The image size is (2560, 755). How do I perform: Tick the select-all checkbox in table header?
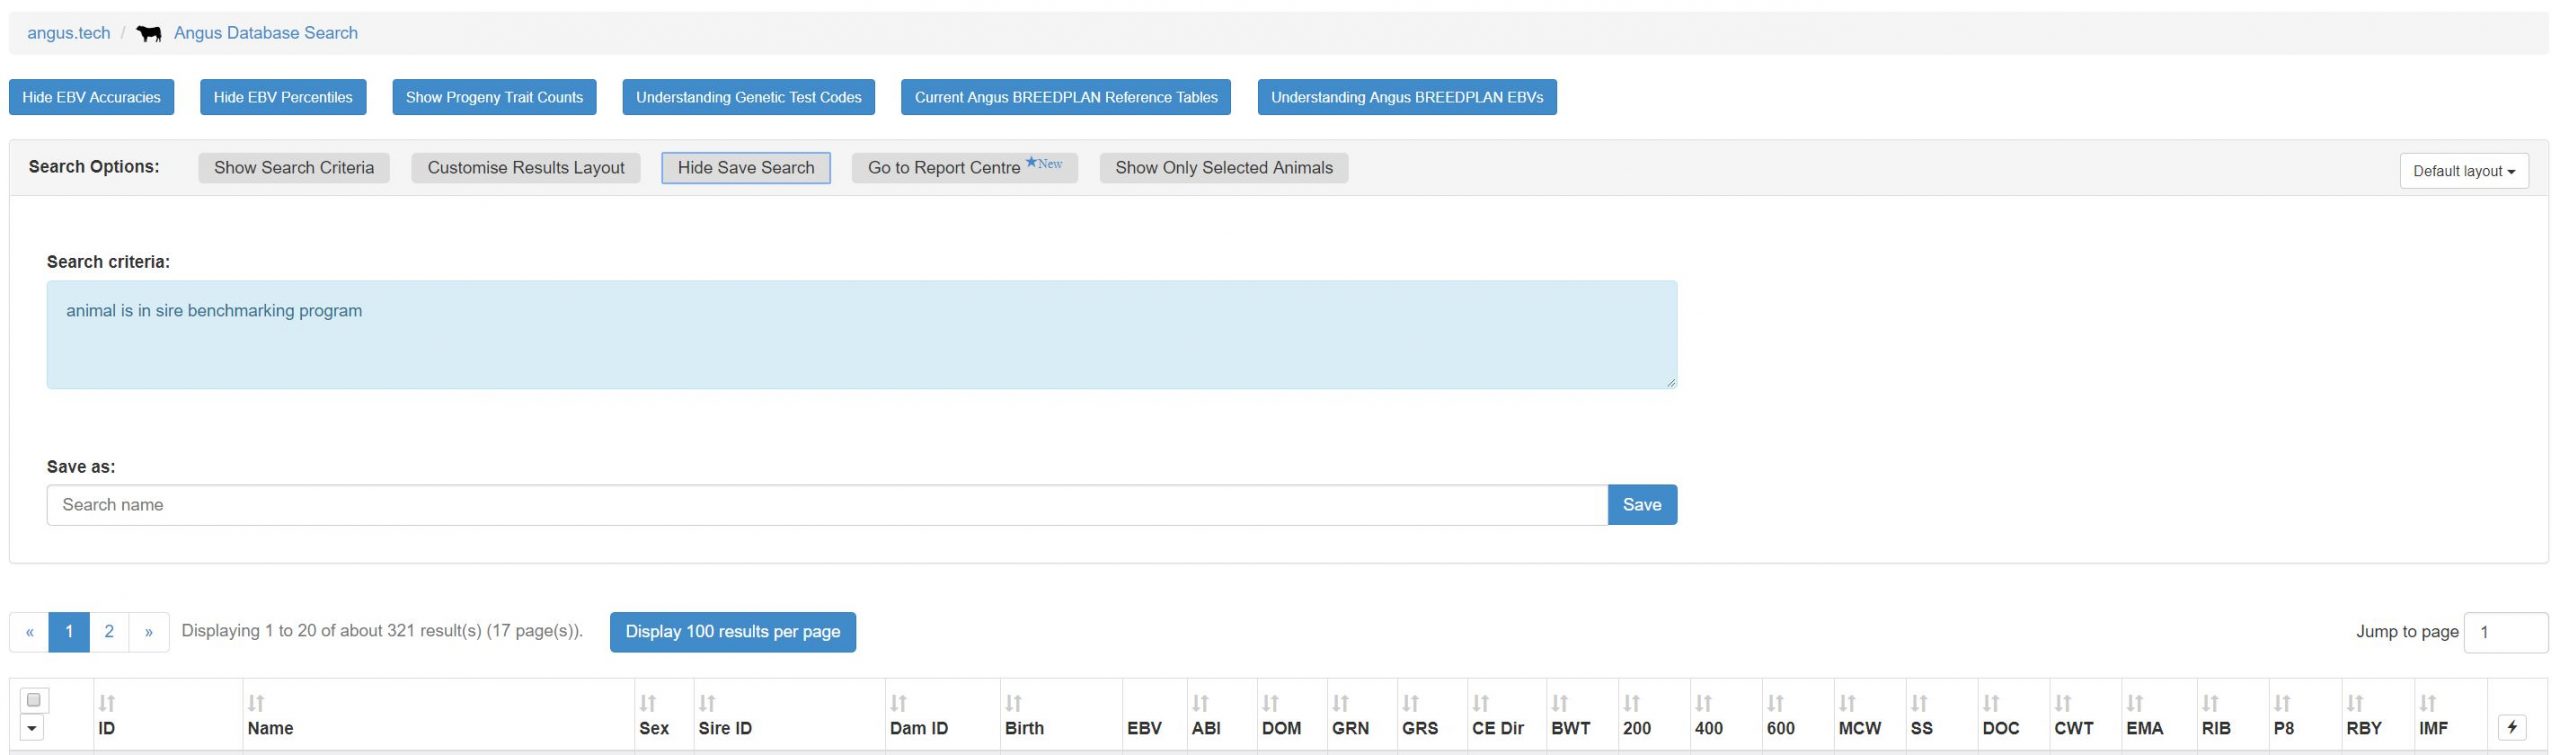(33, 700)
